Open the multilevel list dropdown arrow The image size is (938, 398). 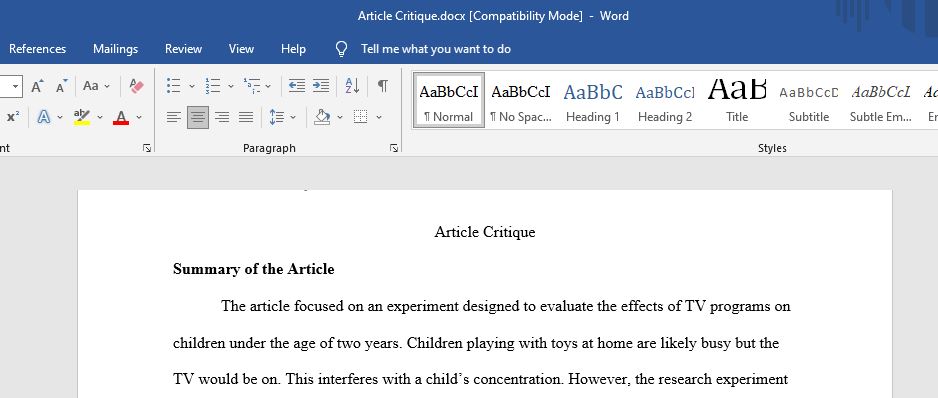tap(268, 87)
